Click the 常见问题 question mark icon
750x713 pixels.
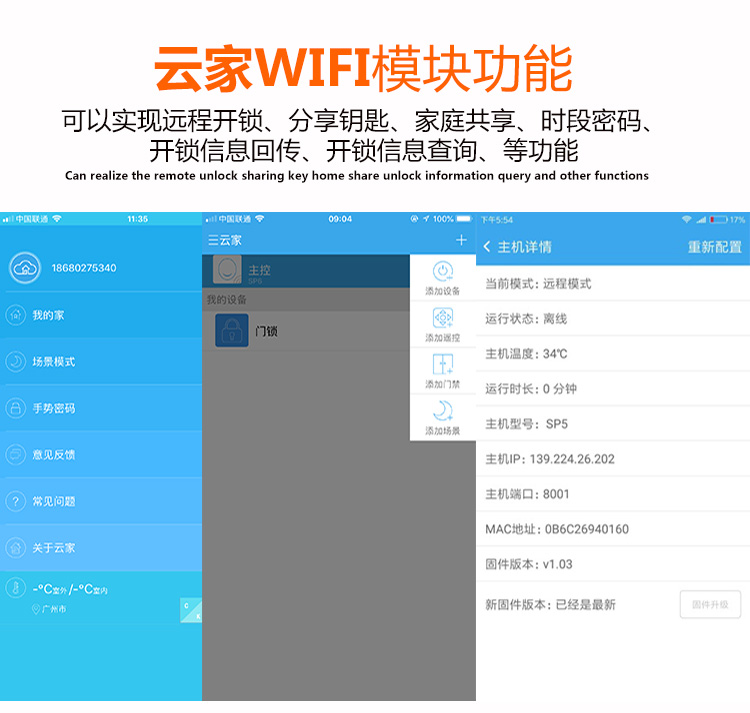pos(16,501)
